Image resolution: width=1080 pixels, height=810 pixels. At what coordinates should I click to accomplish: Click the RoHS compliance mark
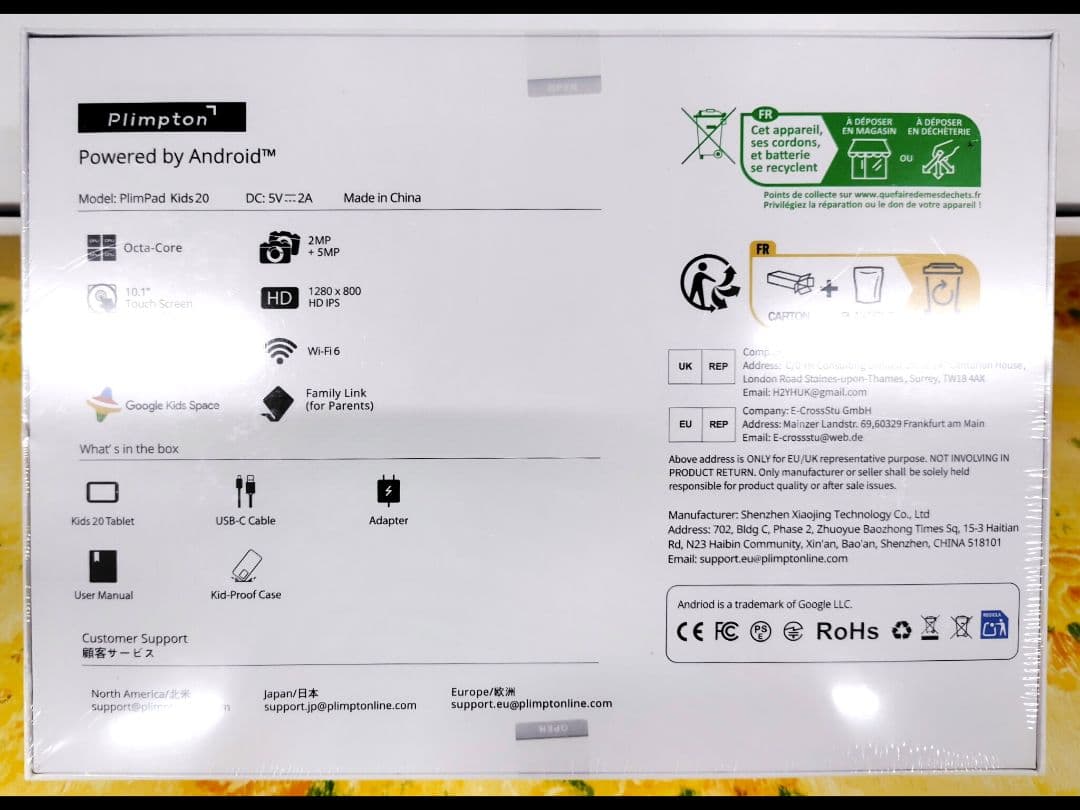[847, 631]
